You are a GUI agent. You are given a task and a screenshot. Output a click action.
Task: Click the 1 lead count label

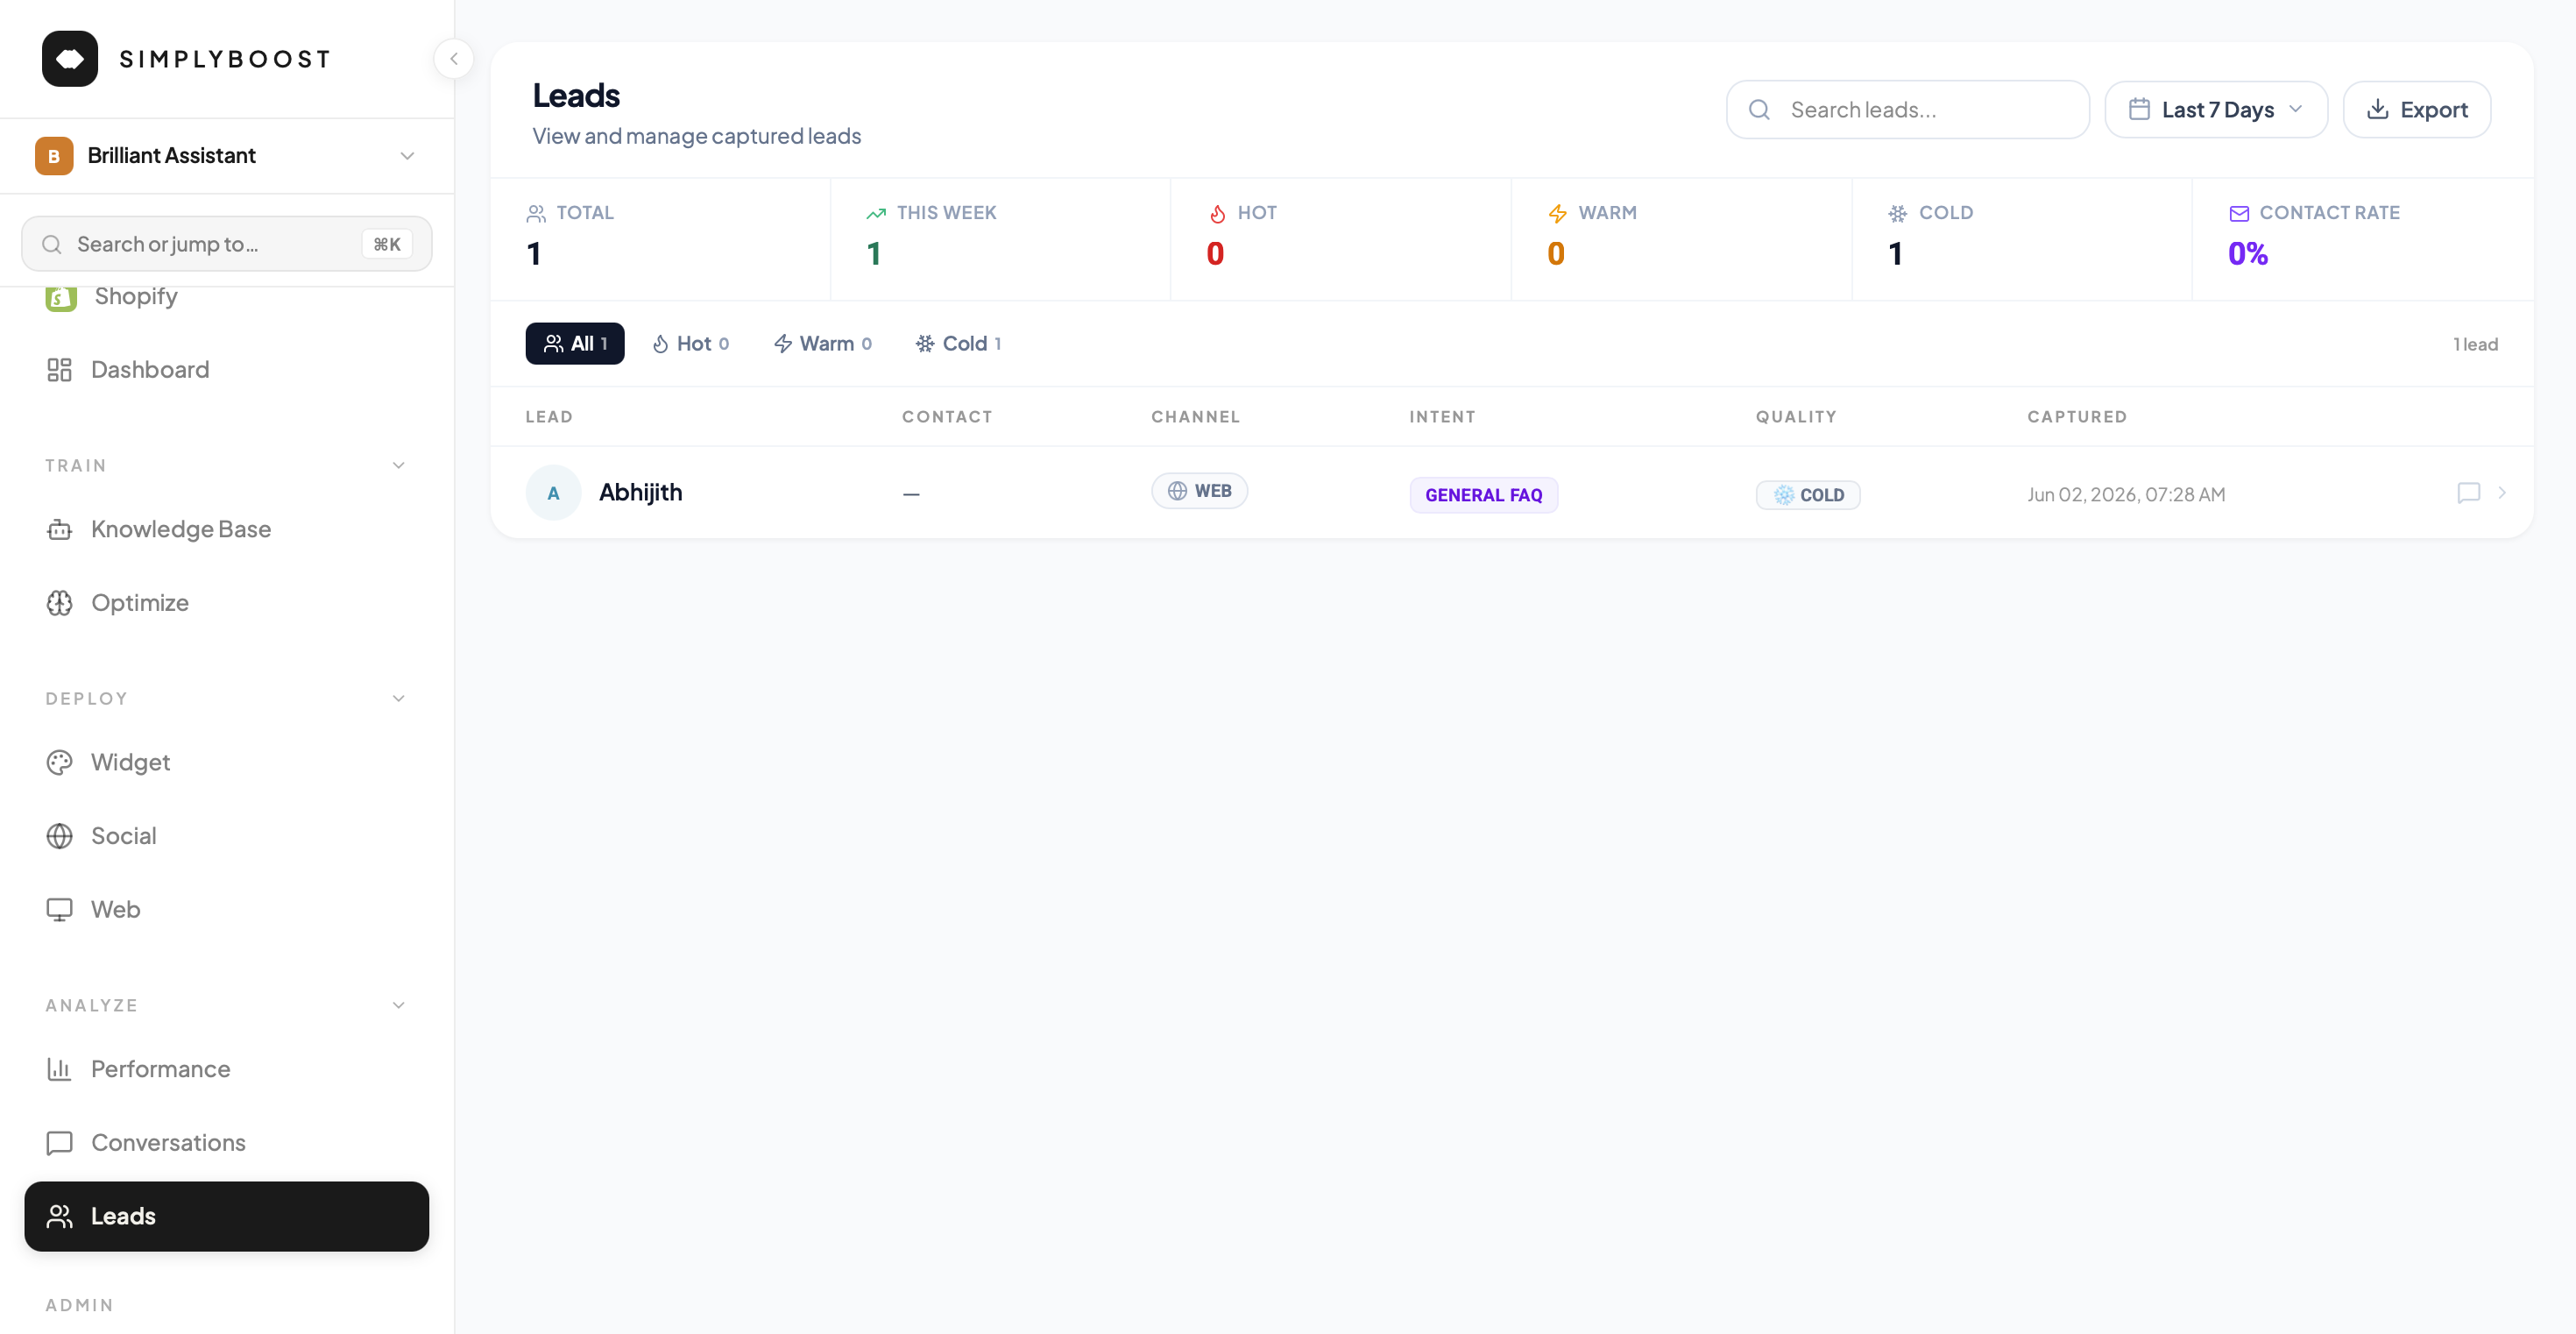(x=2475, y=345)
